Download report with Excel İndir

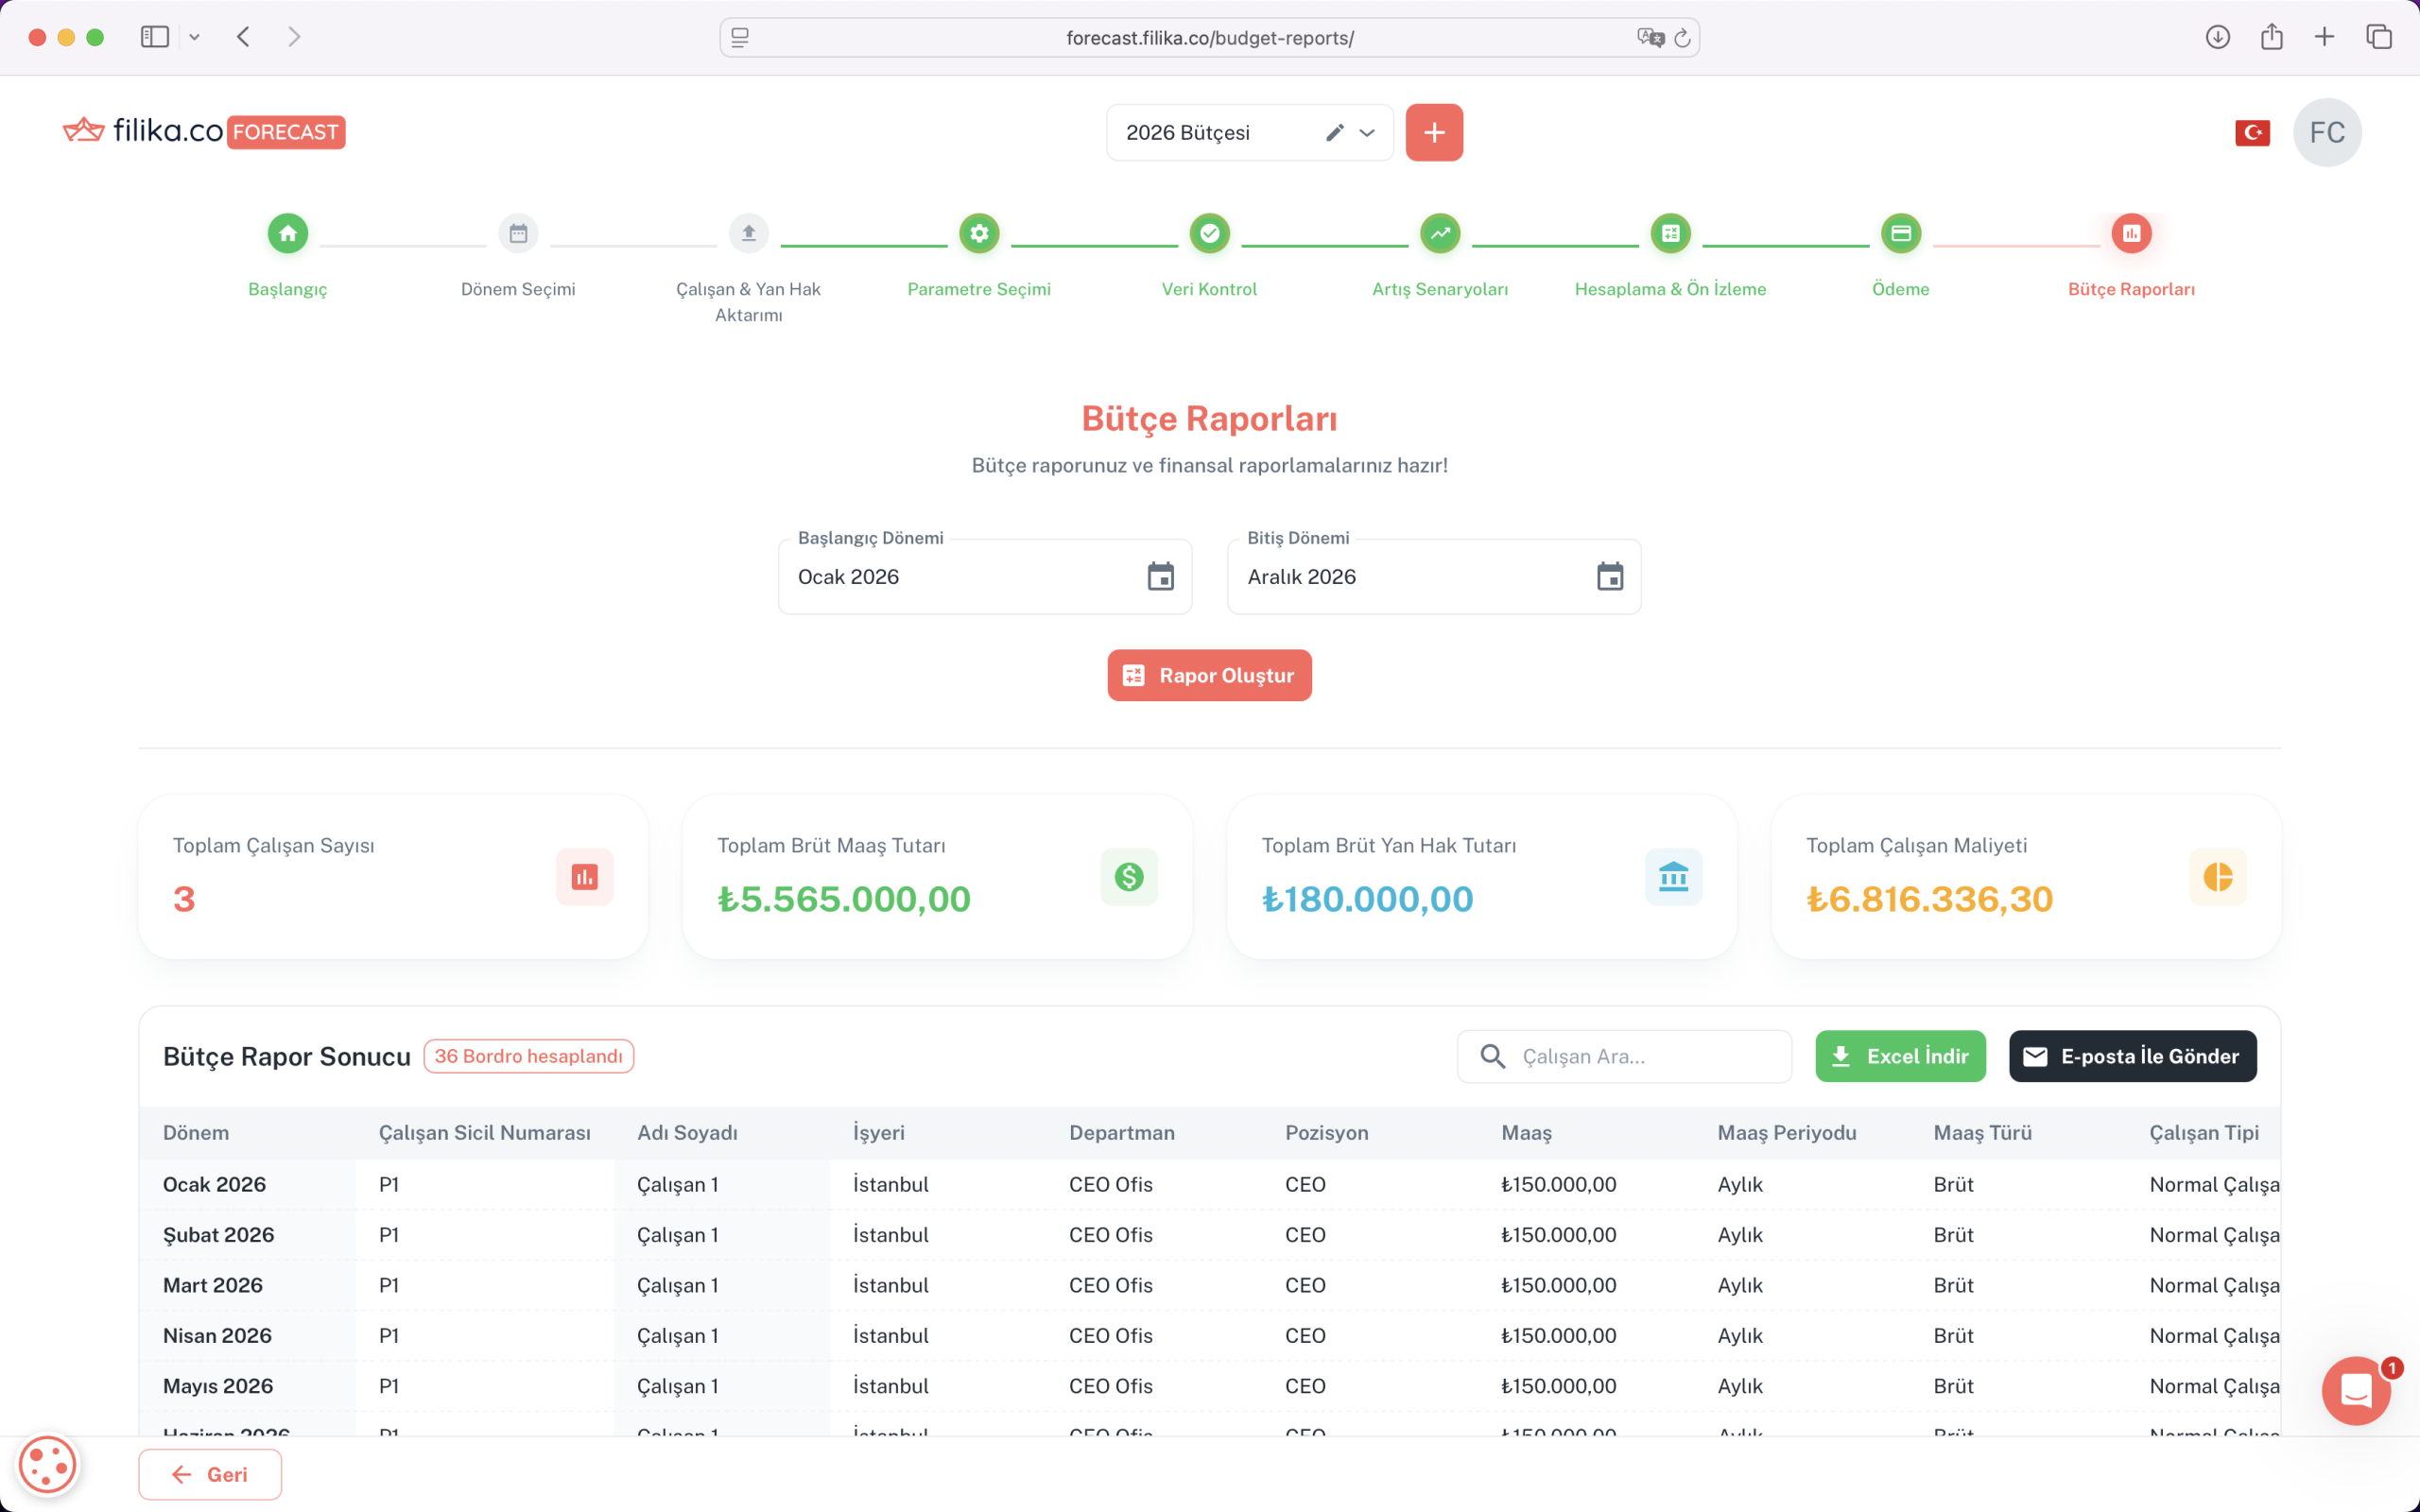1900,1056
